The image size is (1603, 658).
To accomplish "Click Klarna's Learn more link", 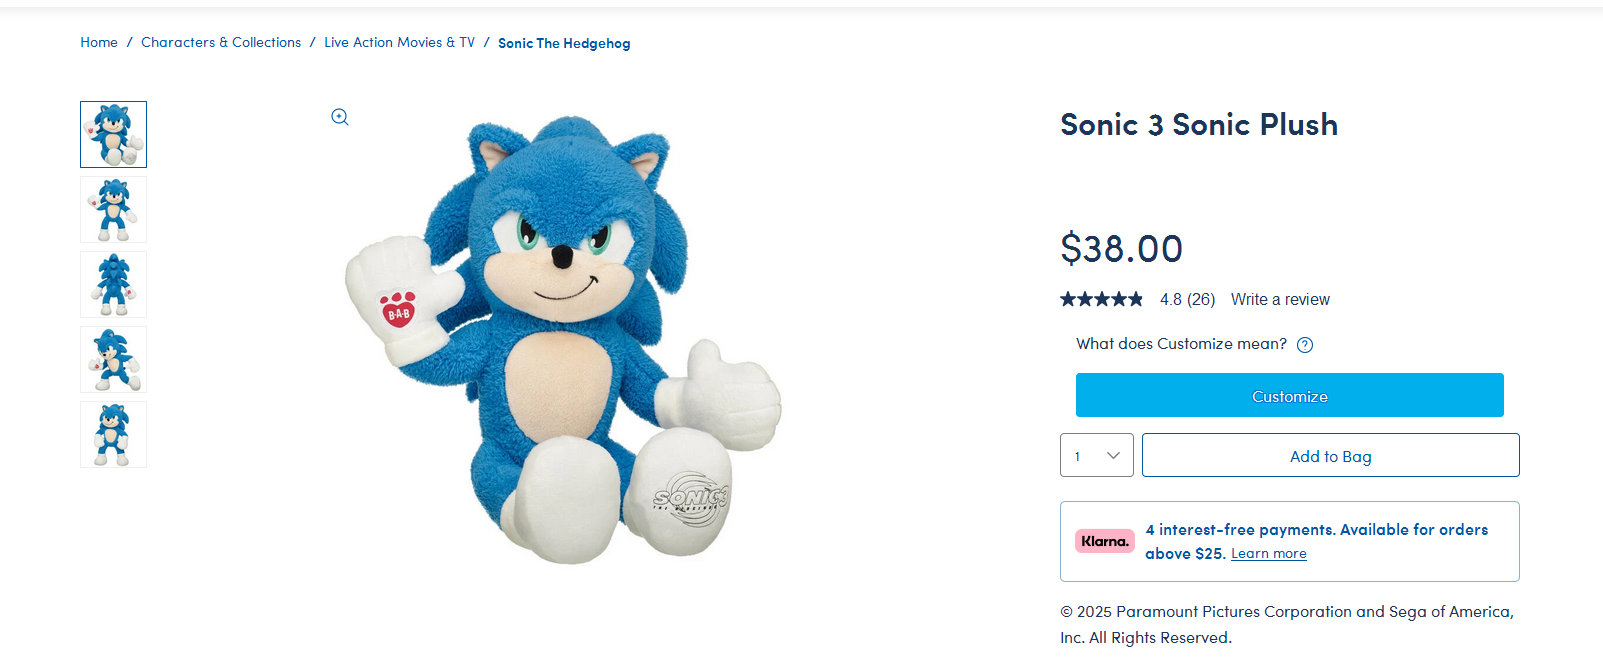I will pyautogui.click(x=1268, y=554).
